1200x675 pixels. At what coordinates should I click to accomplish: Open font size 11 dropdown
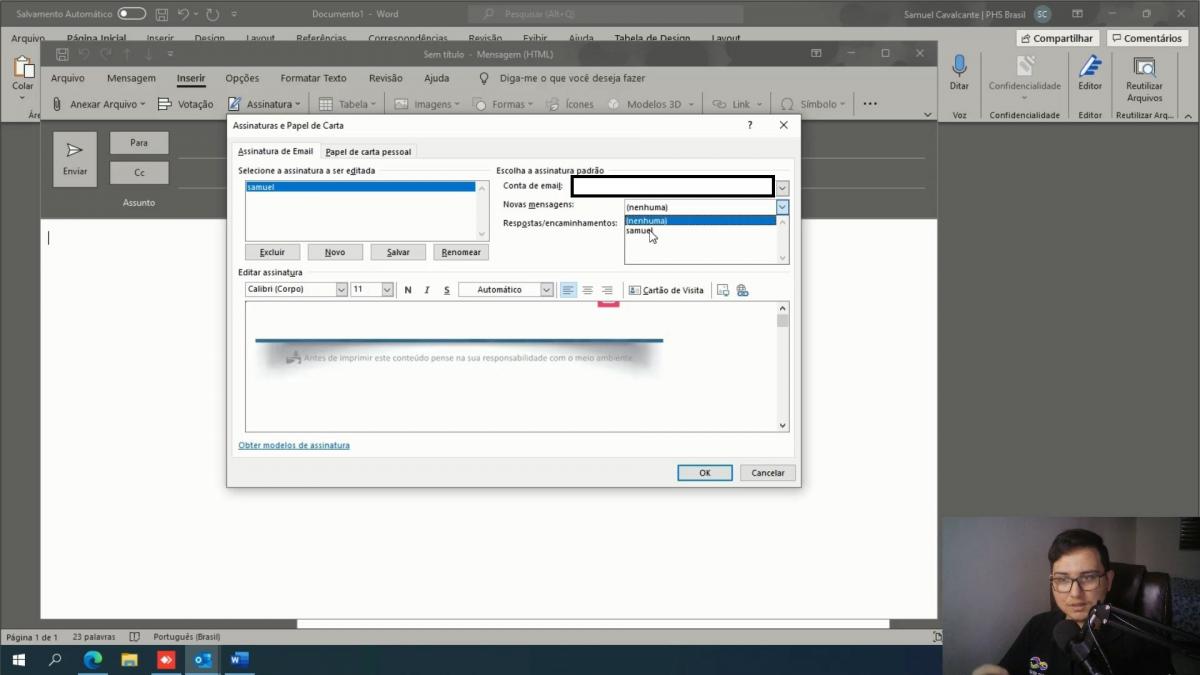coord(387,290)
